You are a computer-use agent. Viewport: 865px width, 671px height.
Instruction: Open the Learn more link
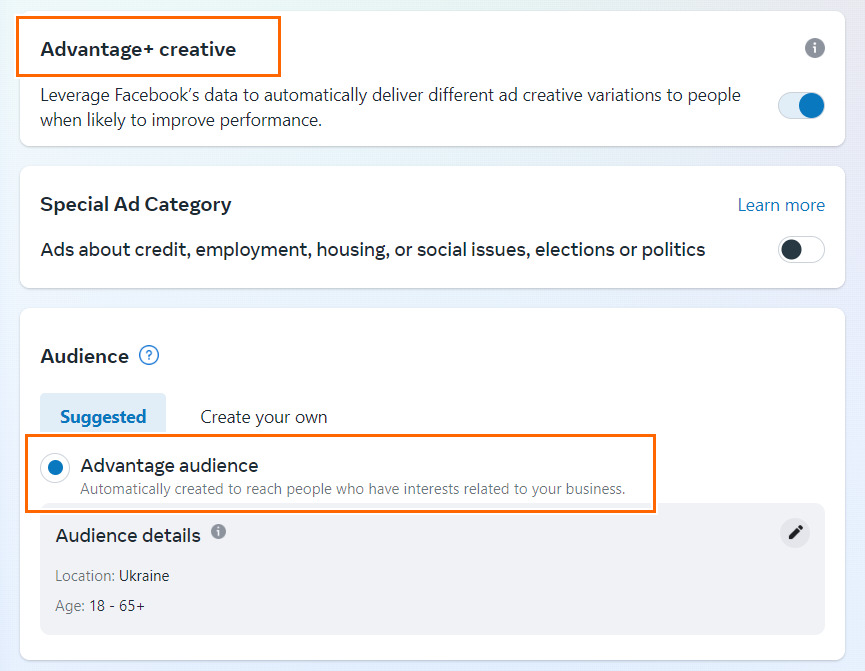click(781, 205)
